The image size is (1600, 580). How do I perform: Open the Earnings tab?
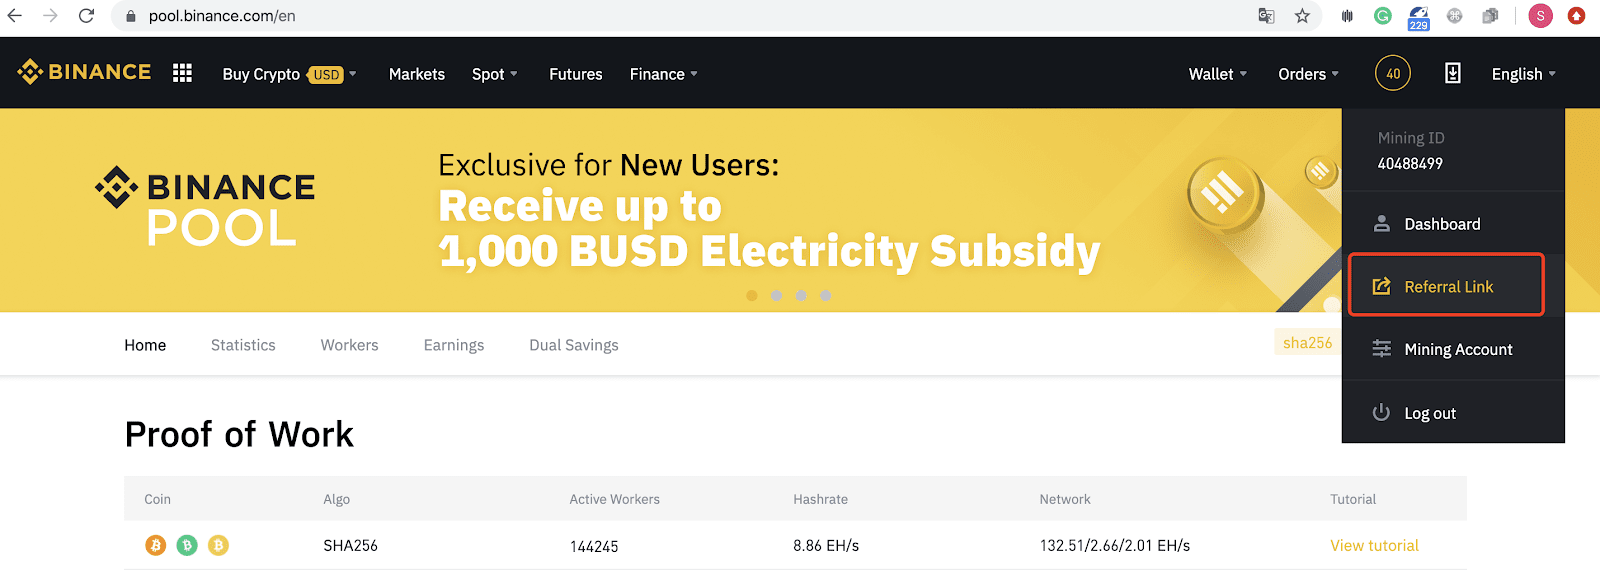click(454, 345)
